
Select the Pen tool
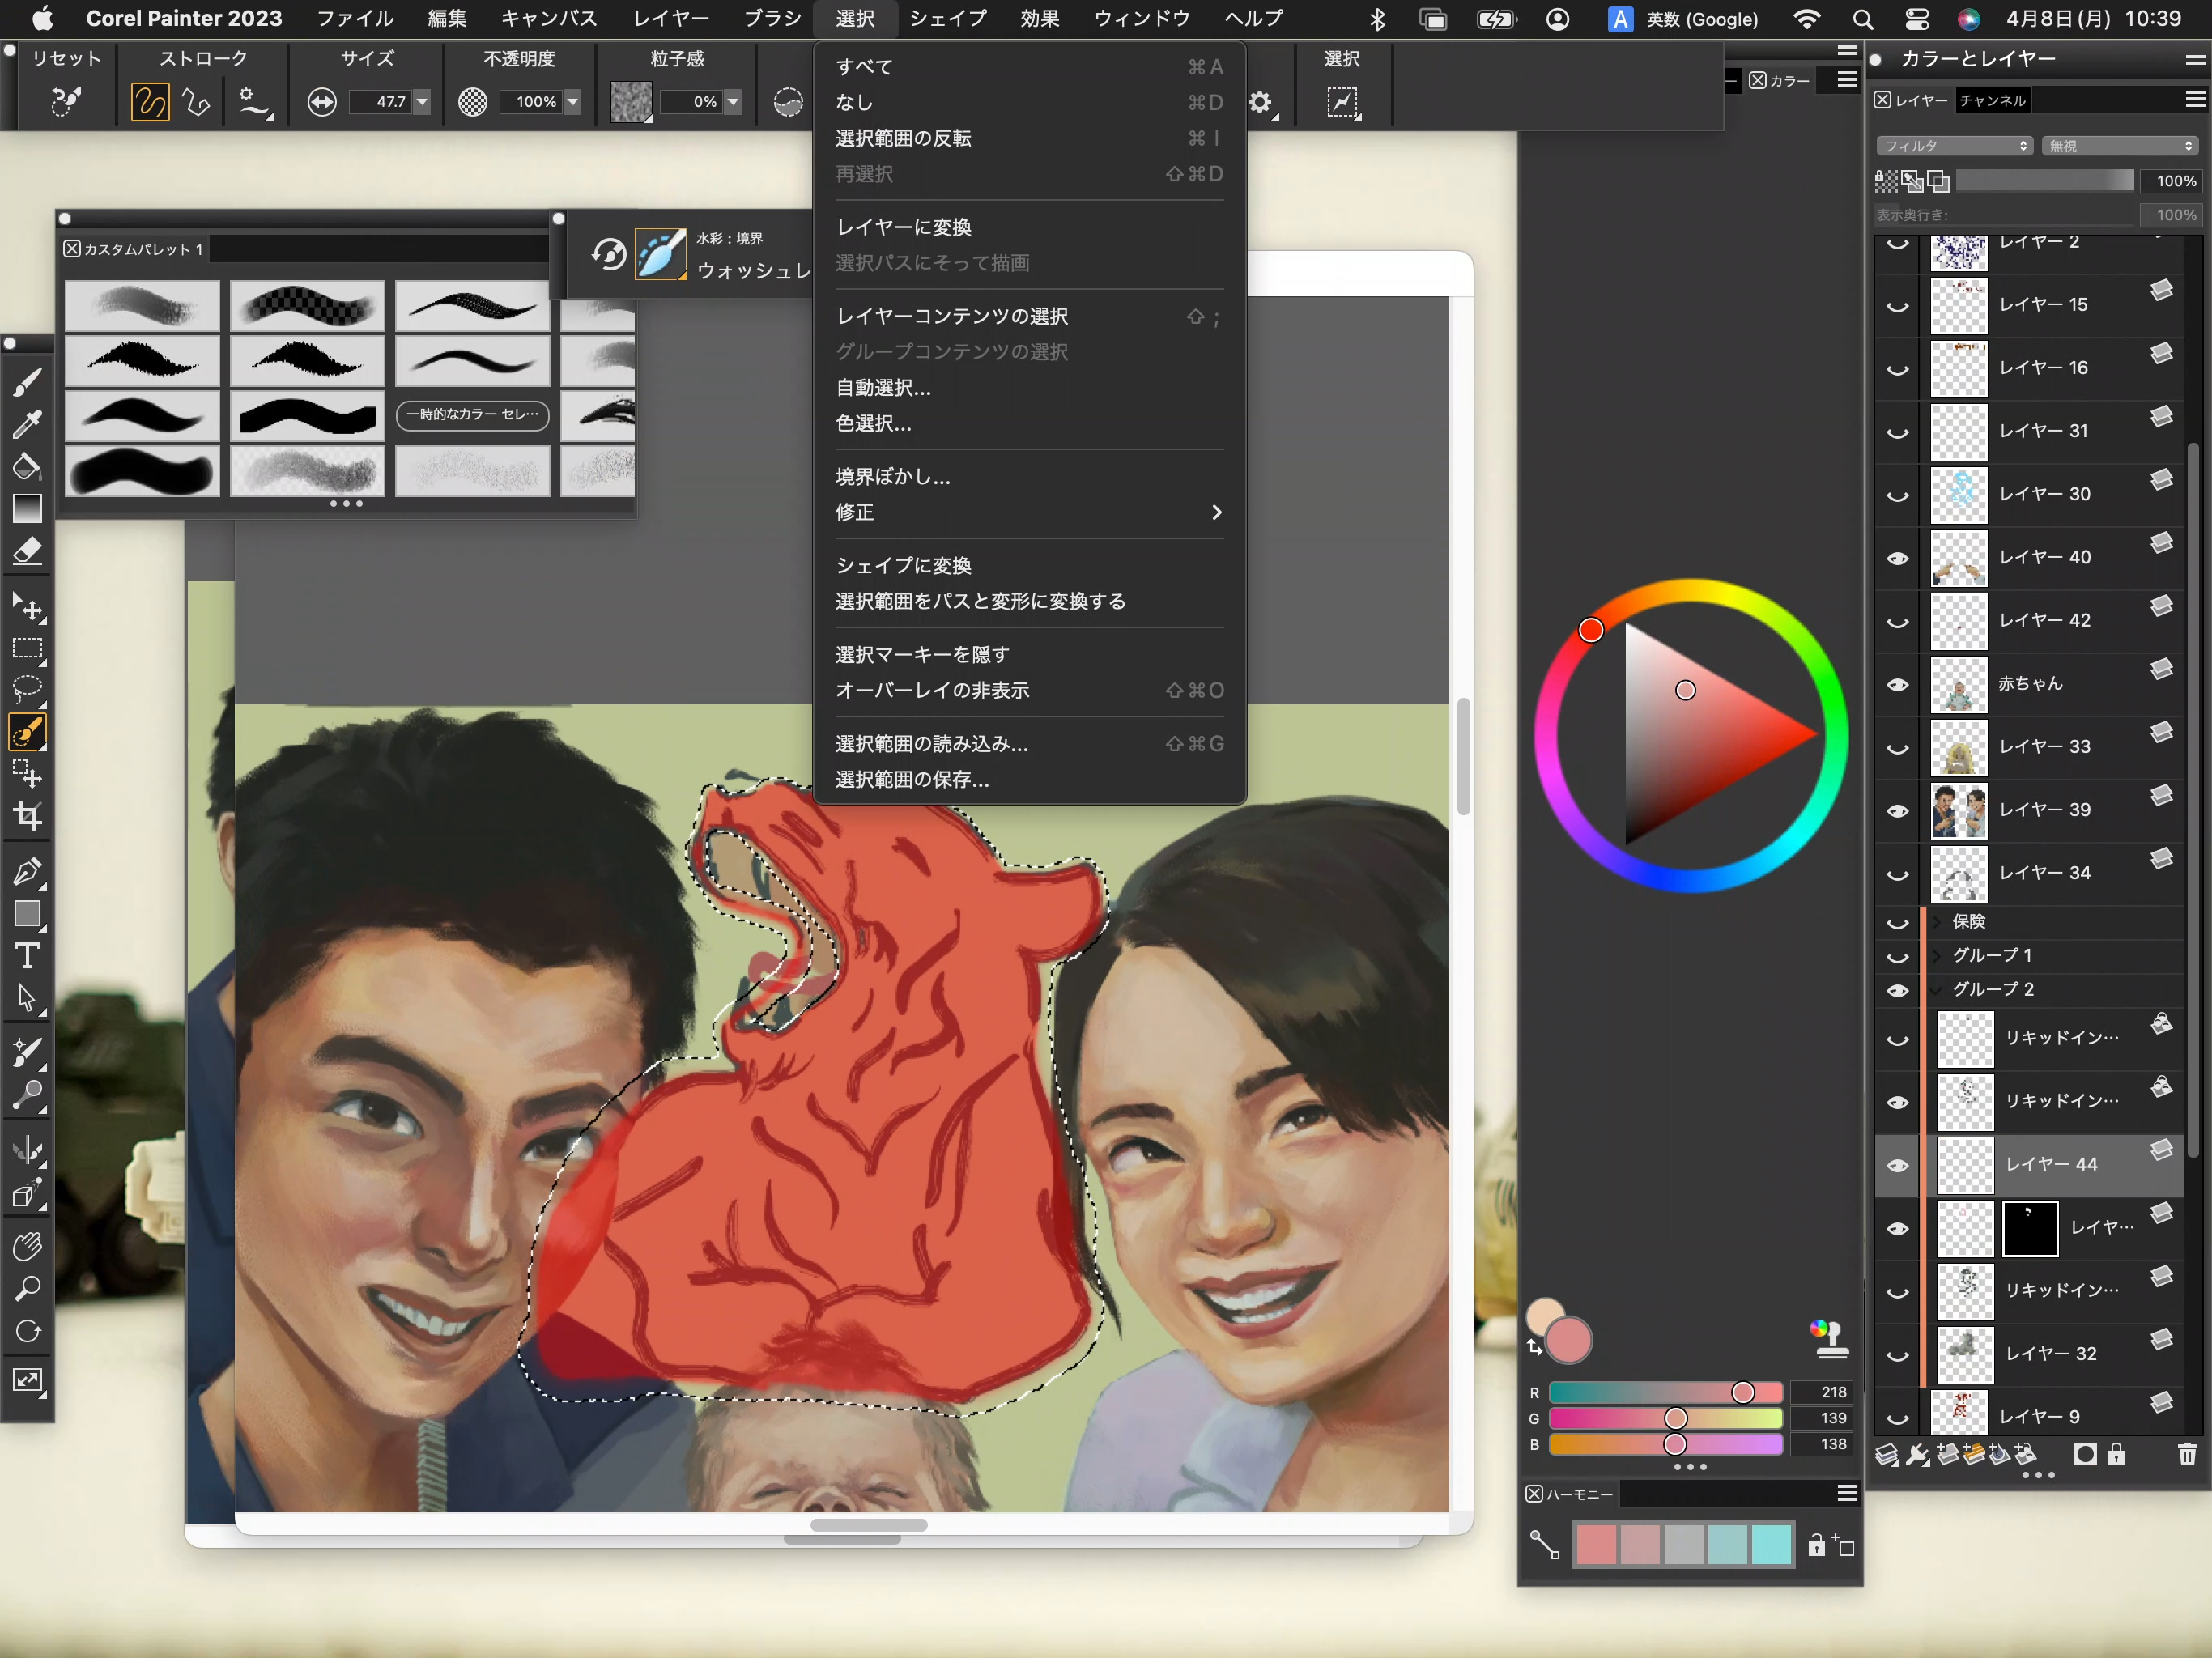click(27, 872)
